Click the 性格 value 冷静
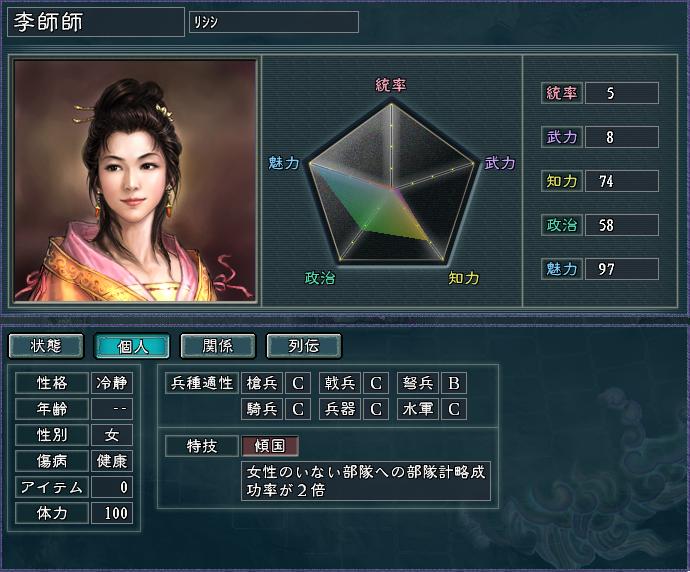690x572 pixels. point(112,383)
